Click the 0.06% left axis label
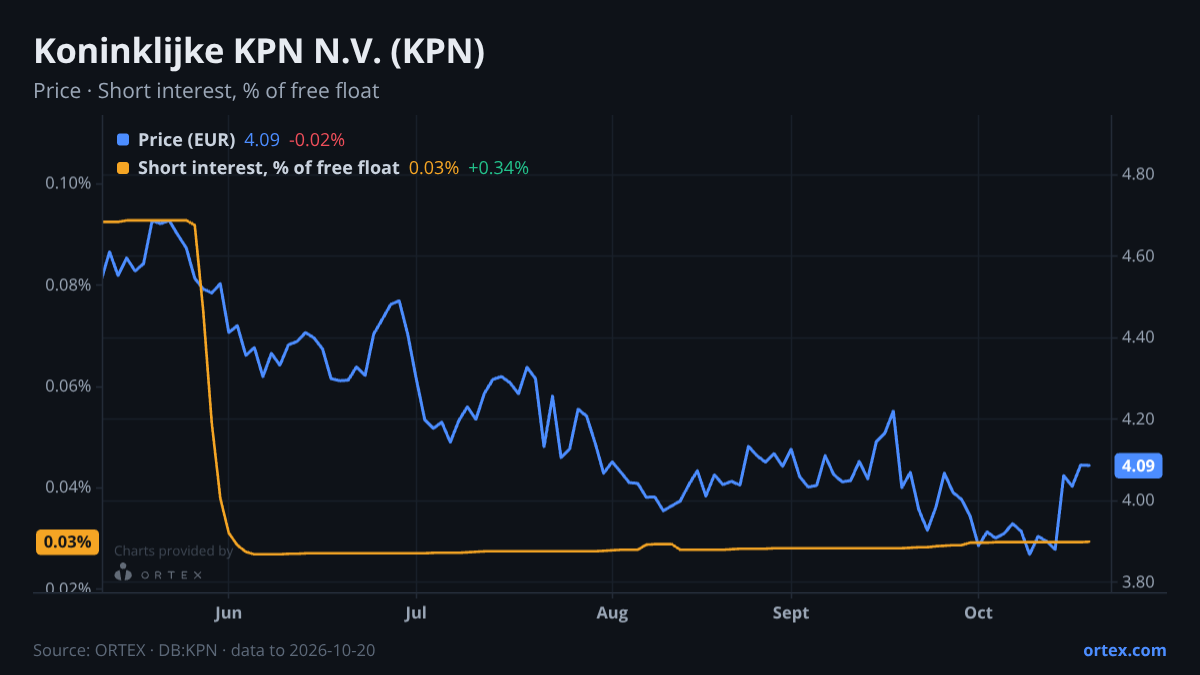This screenshot has height=675, width=1200. tap(68, 386)
